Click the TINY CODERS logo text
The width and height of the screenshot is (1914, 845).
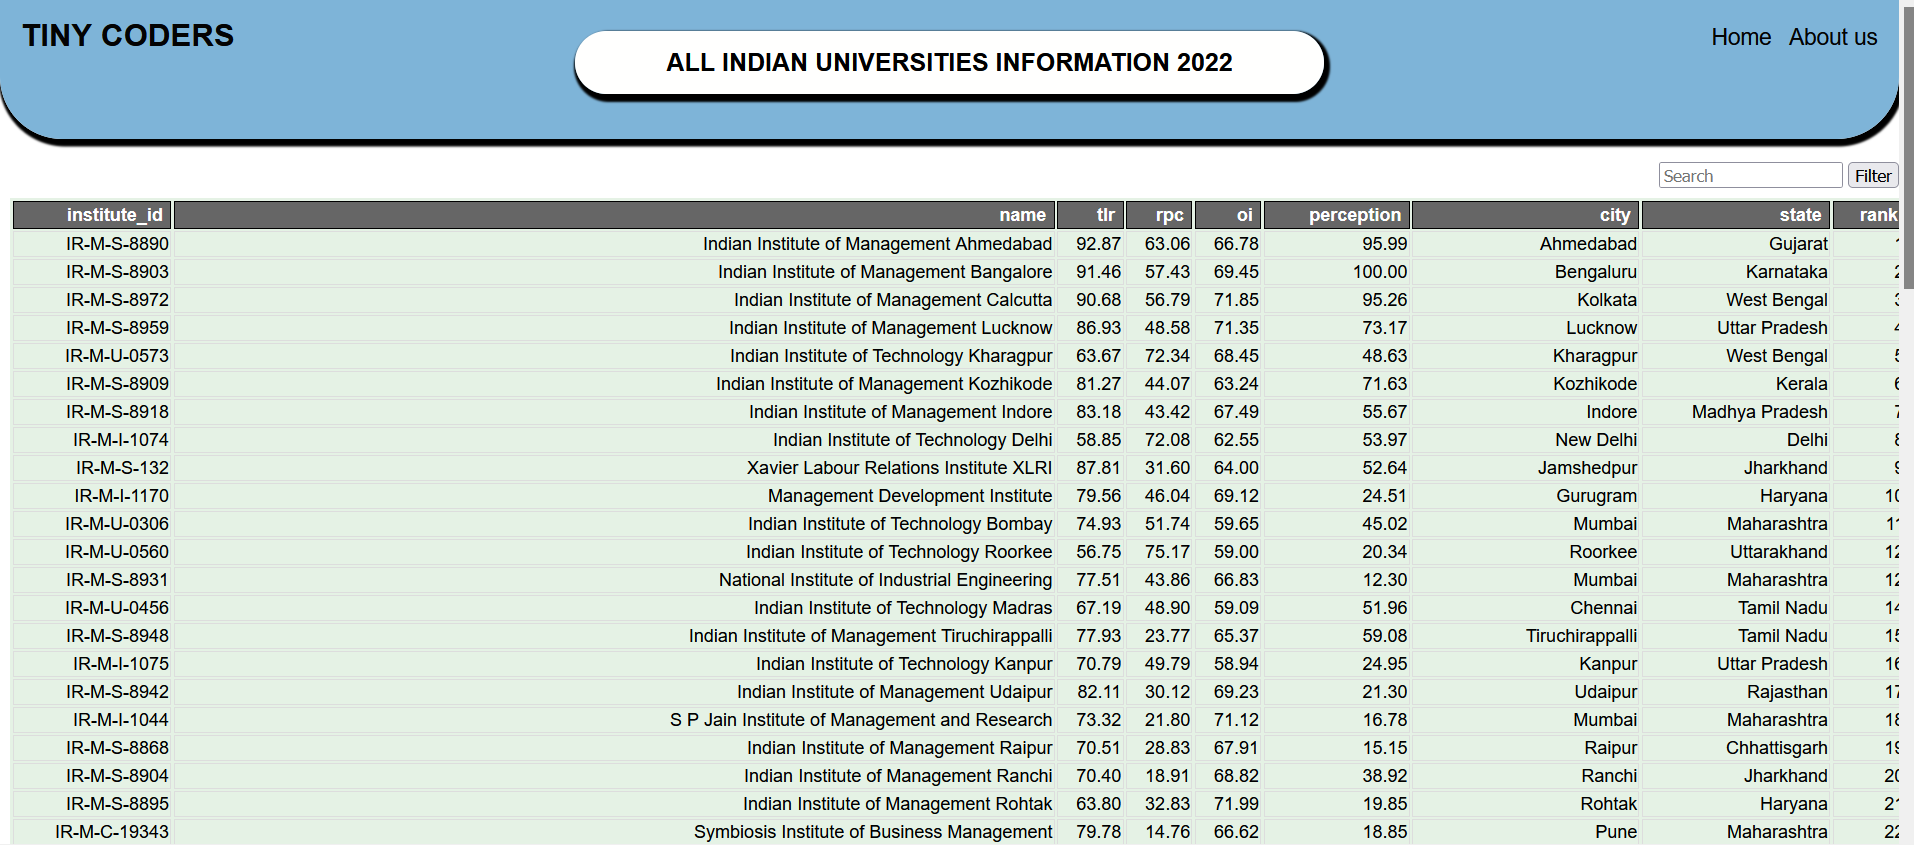point(128,35)
